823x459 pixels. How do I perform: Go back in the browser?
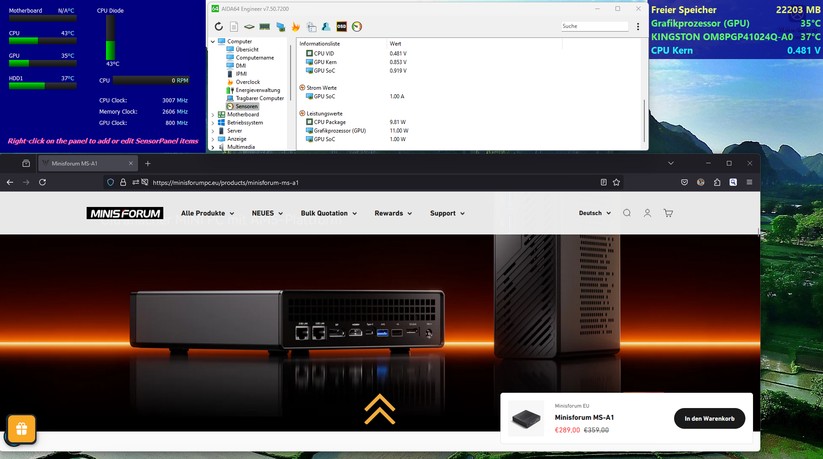coord(10,182)
